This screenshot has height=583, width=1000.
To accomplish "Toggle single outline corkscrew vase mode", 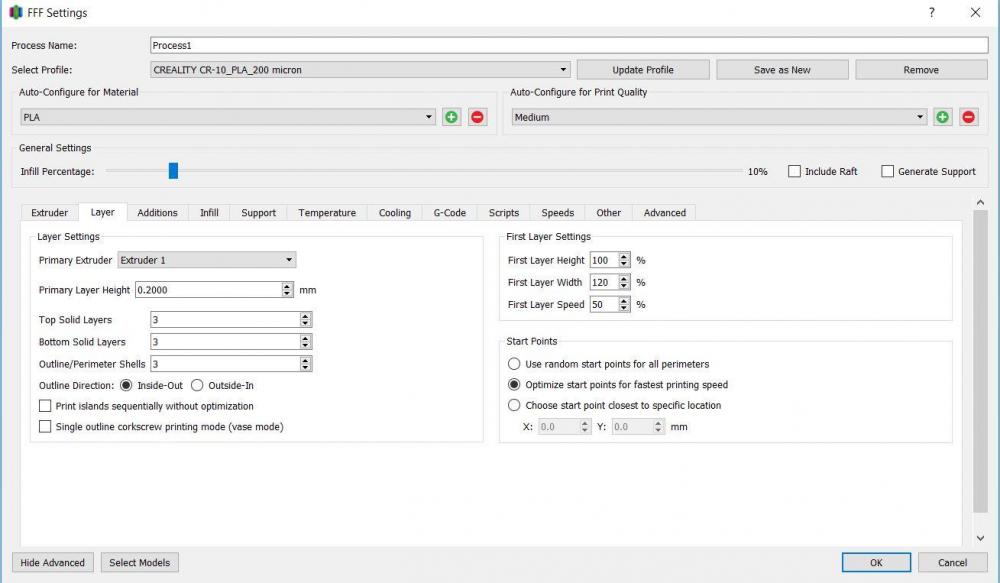I will [45, 427].
